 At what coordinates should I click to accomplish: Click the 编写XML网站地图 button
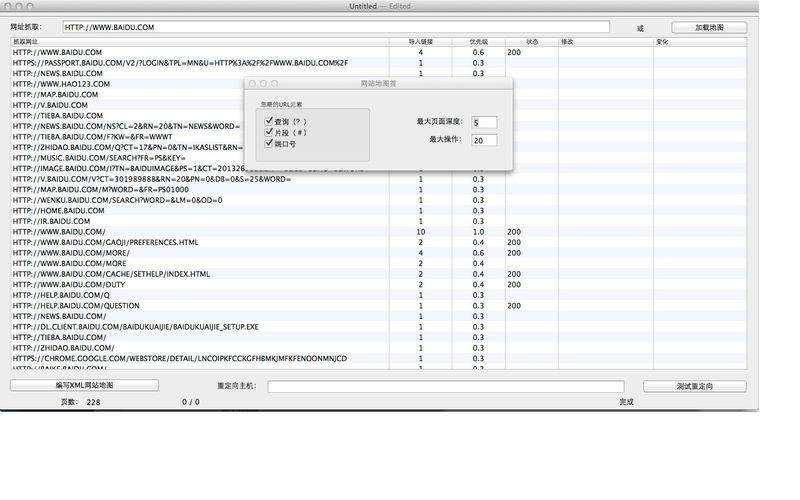(84, 385)
